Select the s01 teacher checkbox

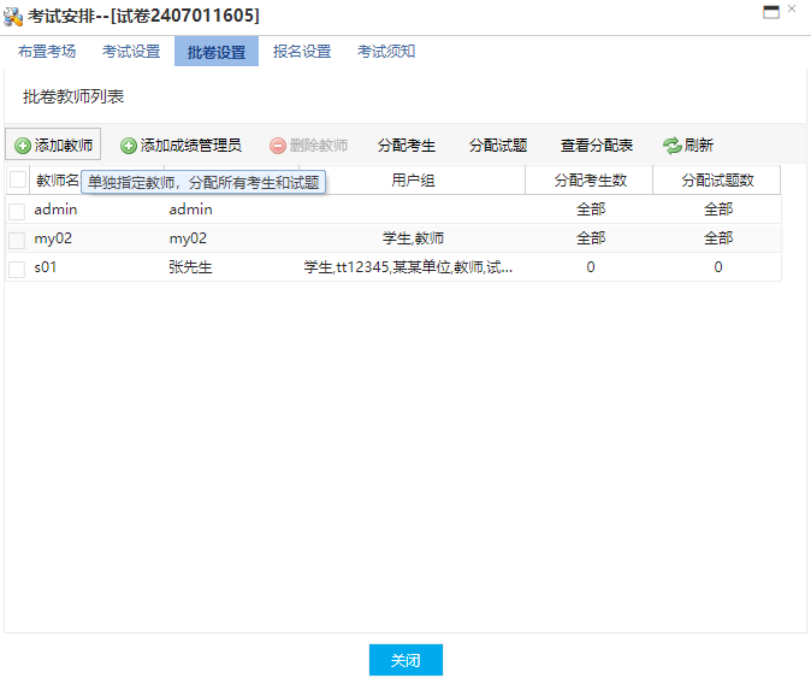click(17, 269)
